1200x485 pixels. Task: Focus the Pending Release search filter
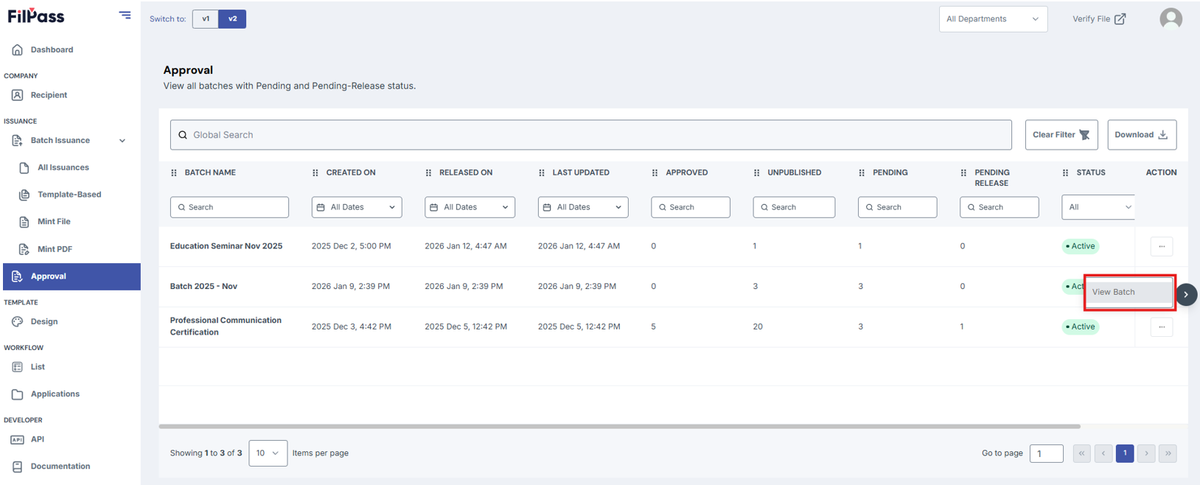tap(999, 207)
